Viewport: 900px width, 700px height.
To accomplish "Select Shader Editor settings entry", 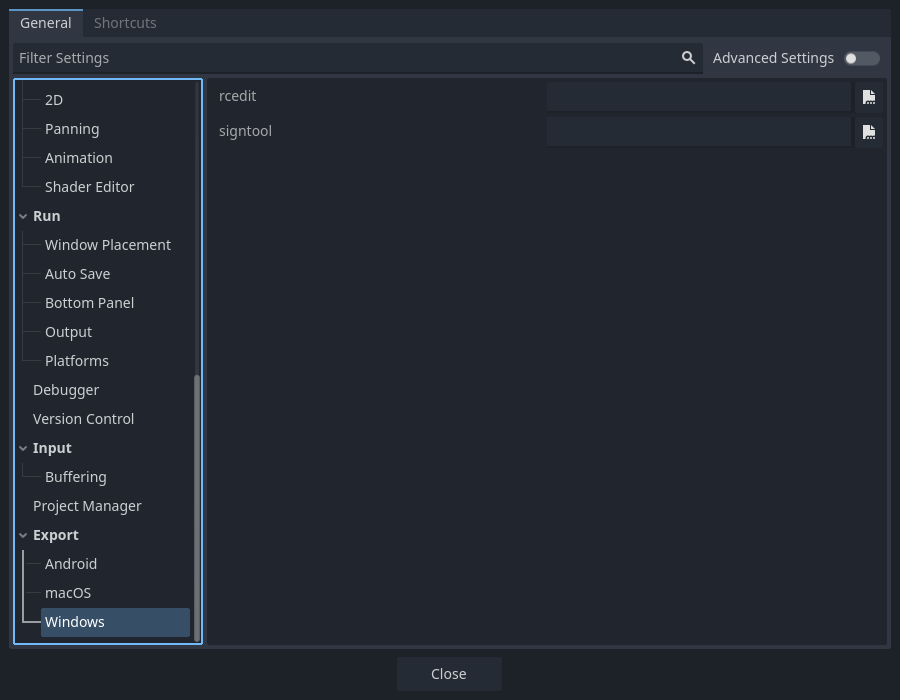I will 89,187.
